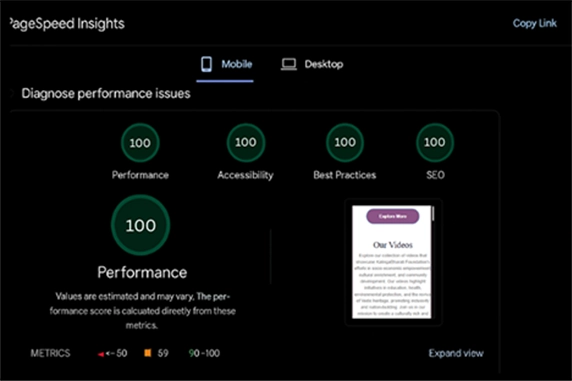572x381 pixels.
Task: Select the Accessibility score gauge circle
Action: 246,143
